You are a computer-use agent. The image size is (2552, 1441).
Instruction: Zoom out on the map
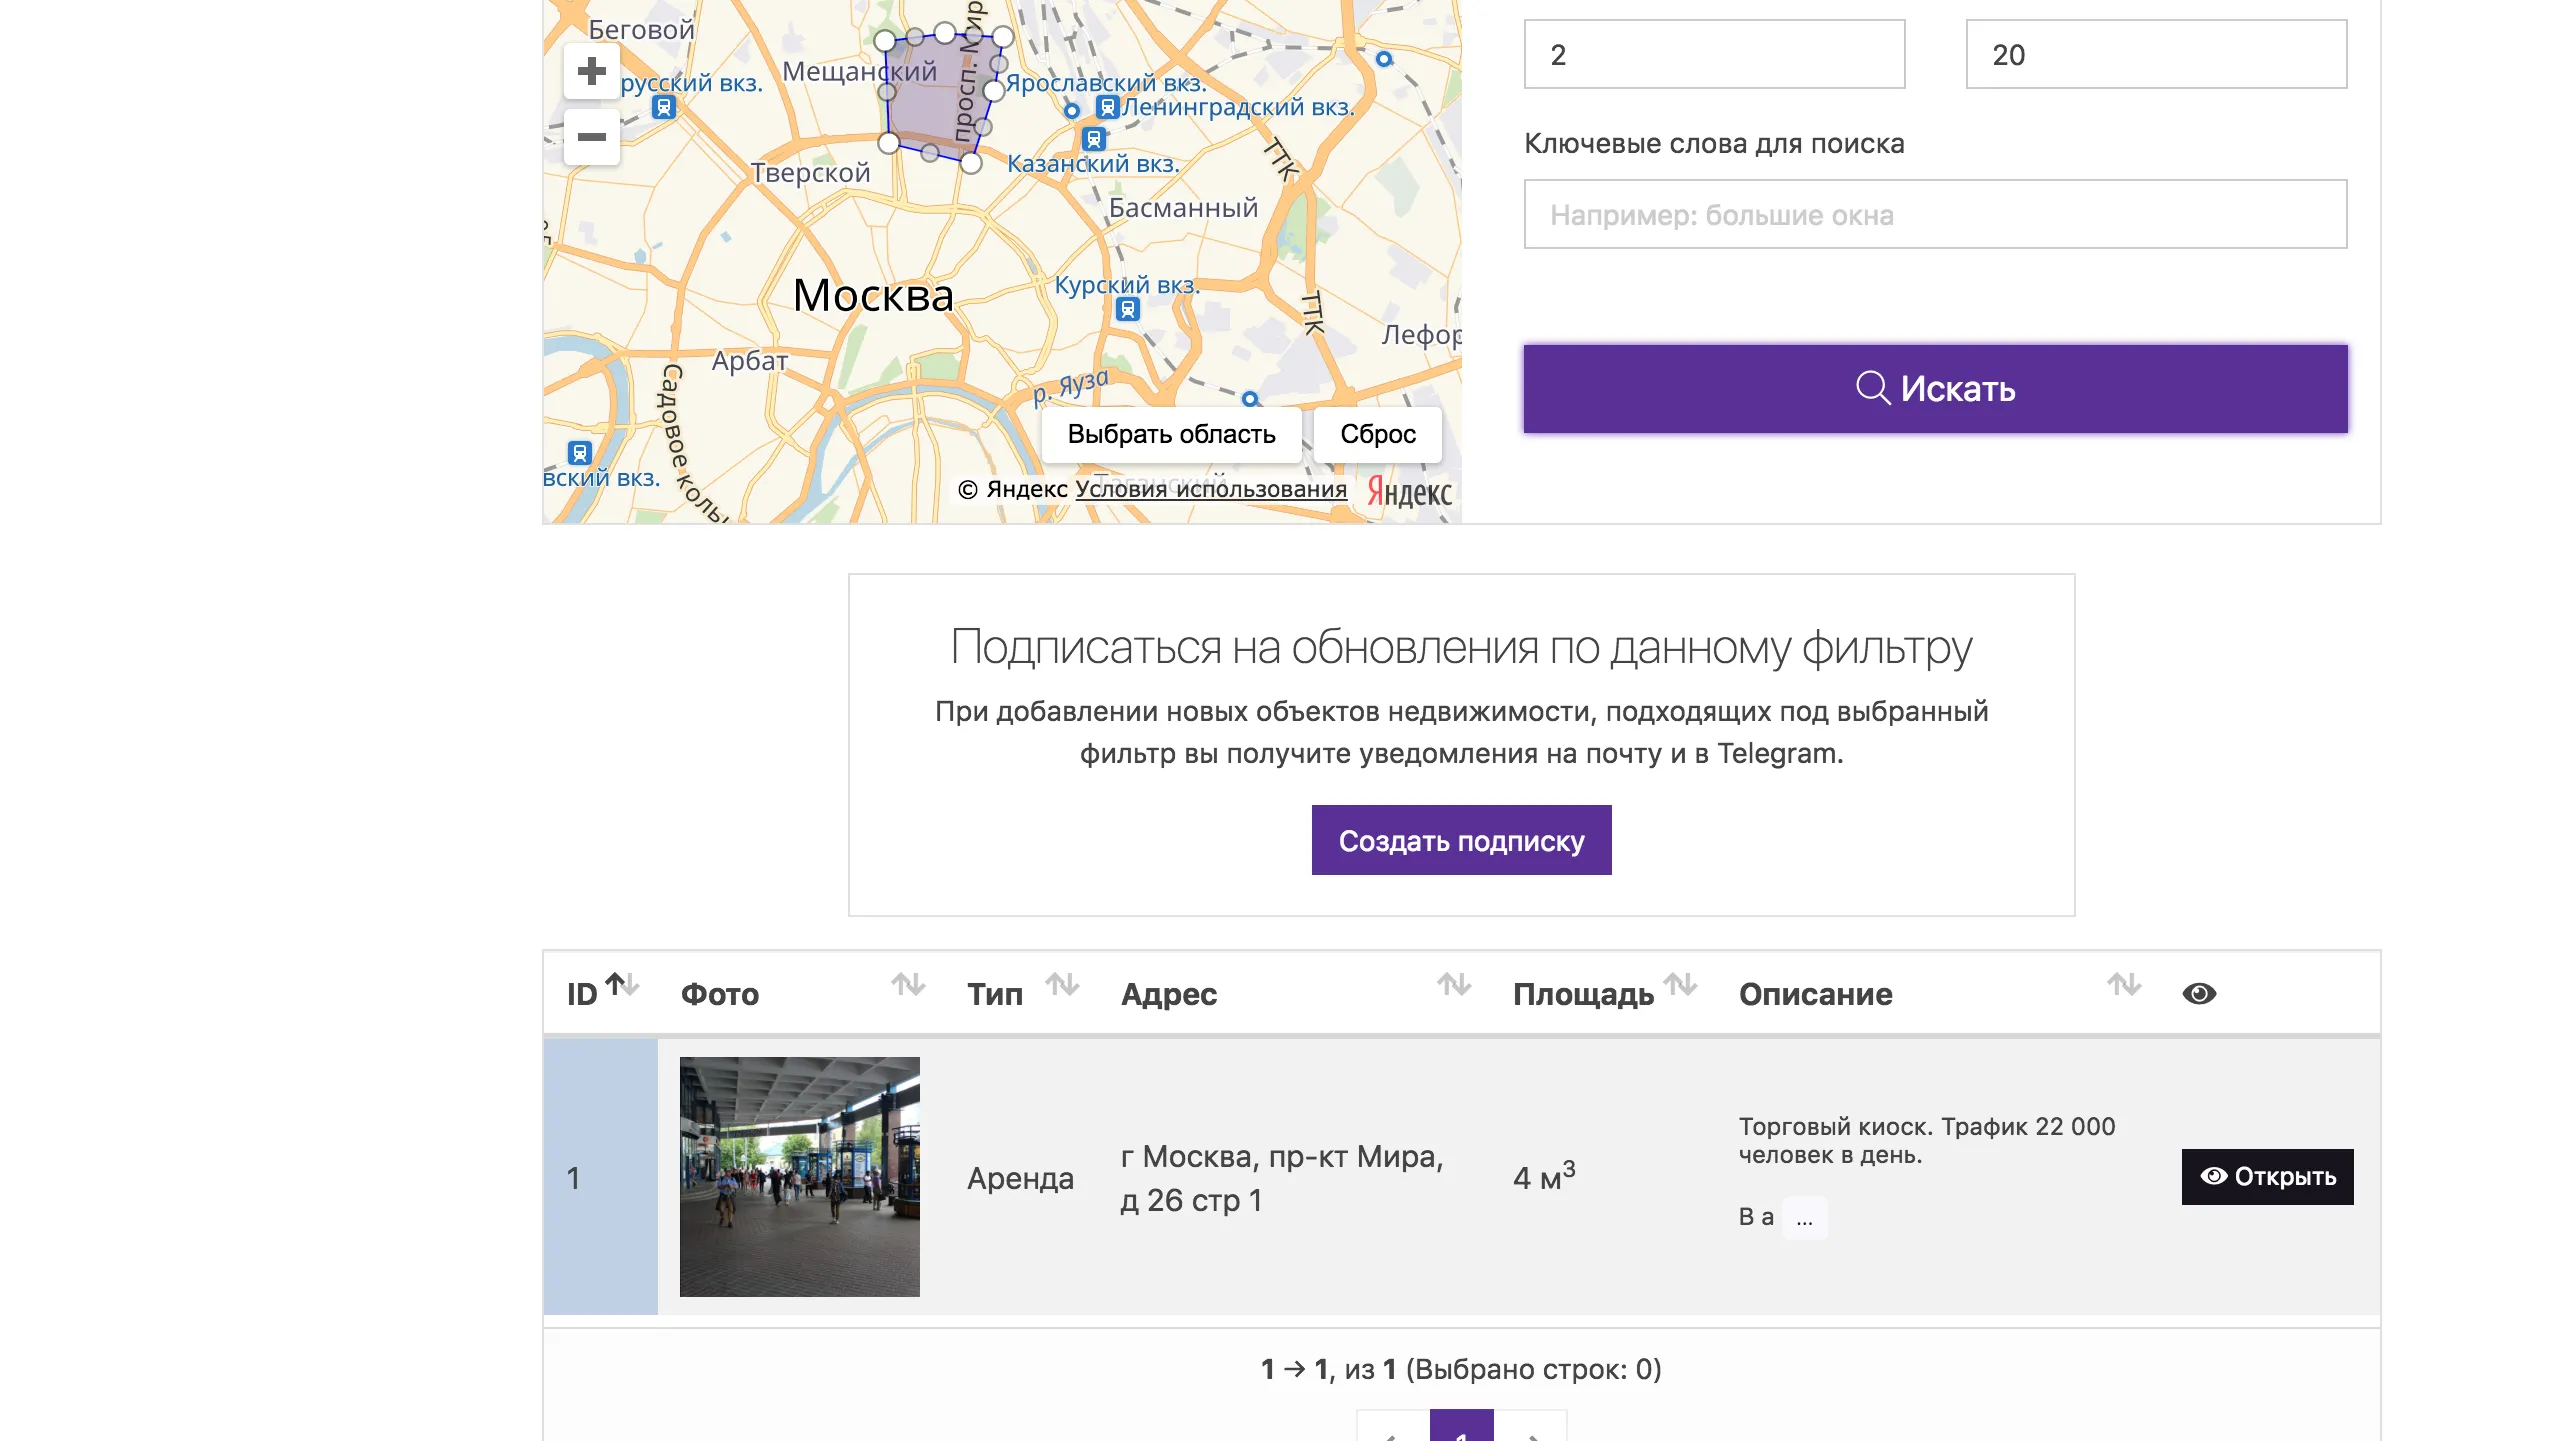tap(591, 137)
